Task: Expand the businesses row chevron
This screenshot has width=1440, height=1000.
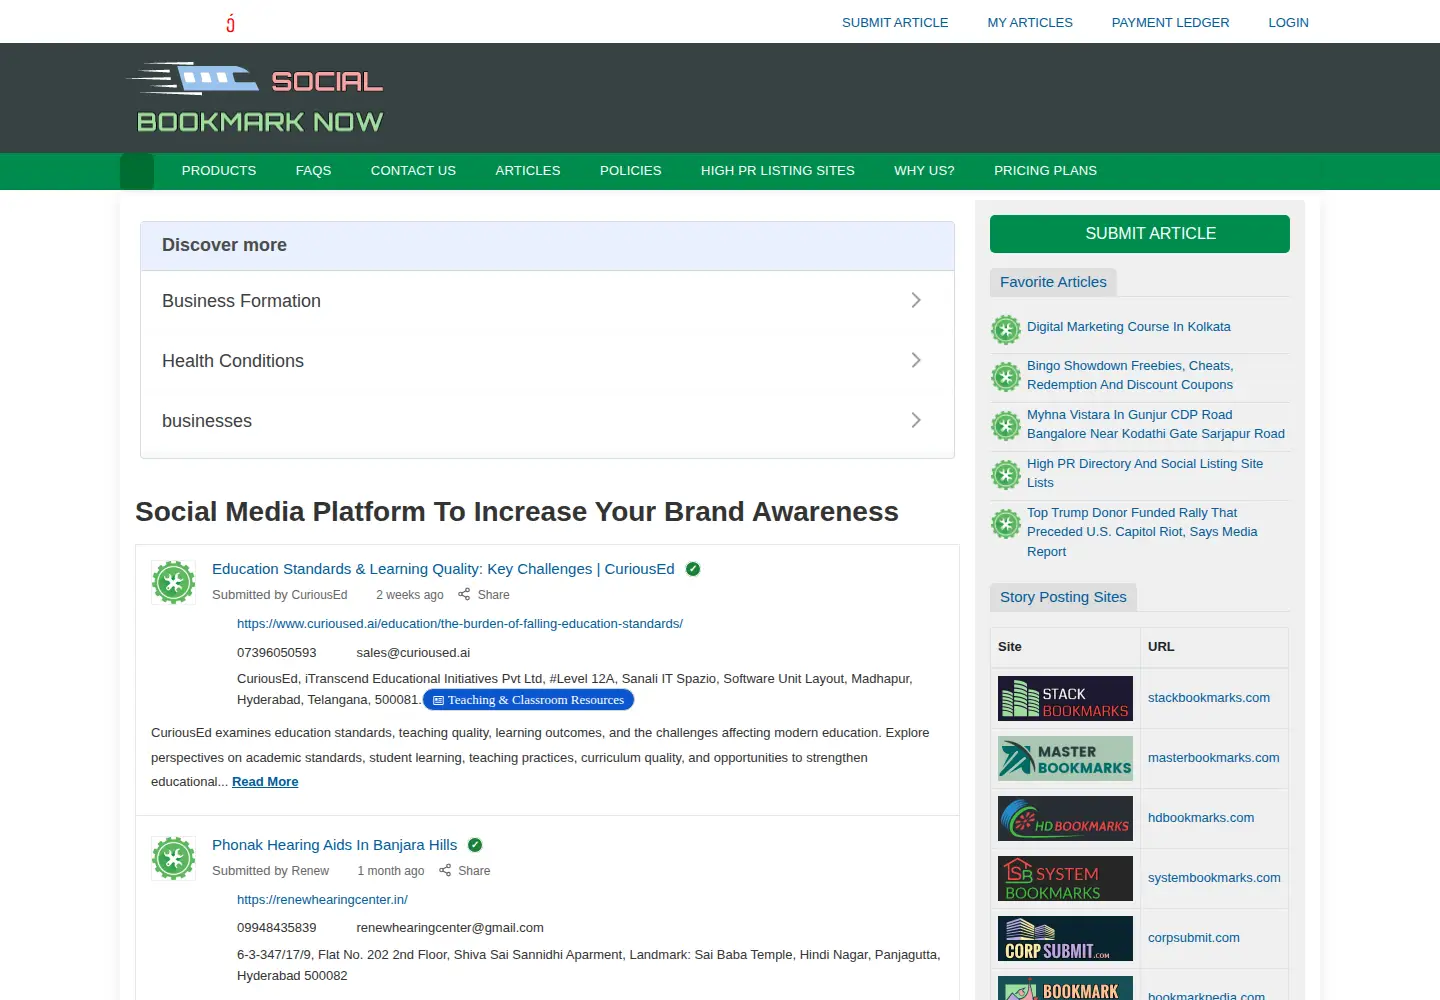Action: click(916, 420)
